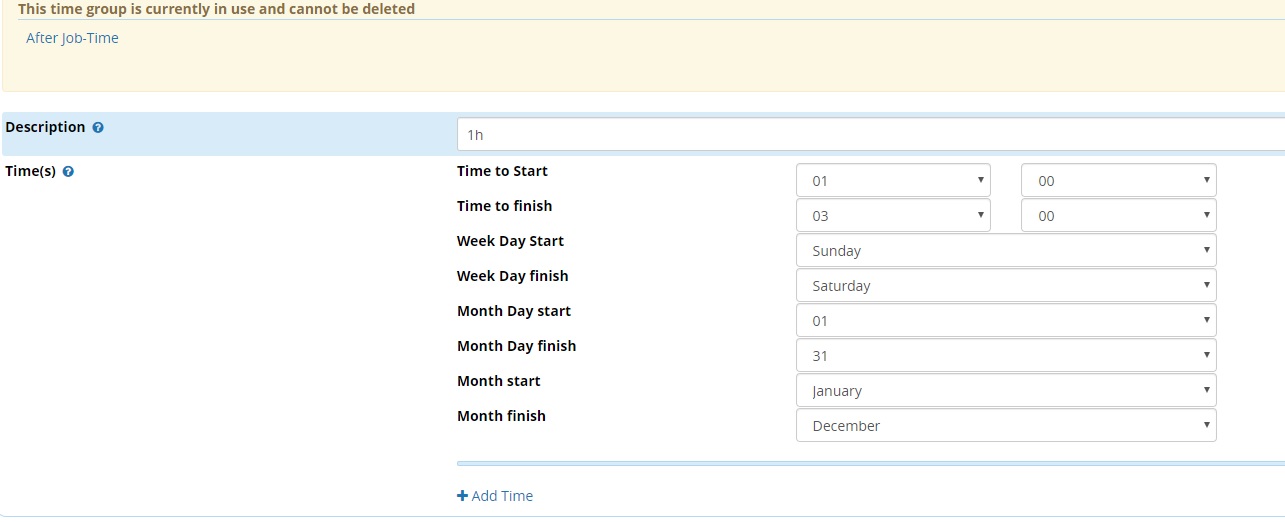Expand the Month finish dropdown
1285x522 pixels.
pos(1006,426)
